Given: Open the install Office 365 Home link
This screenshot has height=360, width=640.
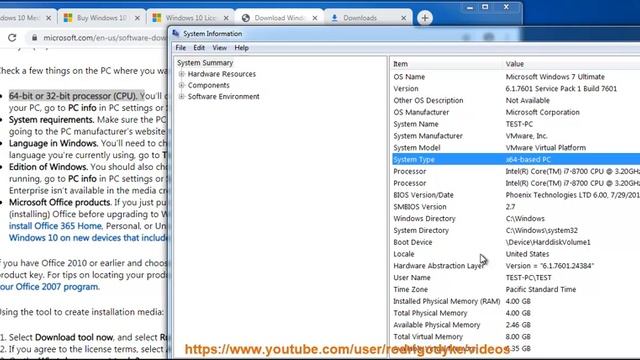Looking at the screenshot, I should point(55,226).
